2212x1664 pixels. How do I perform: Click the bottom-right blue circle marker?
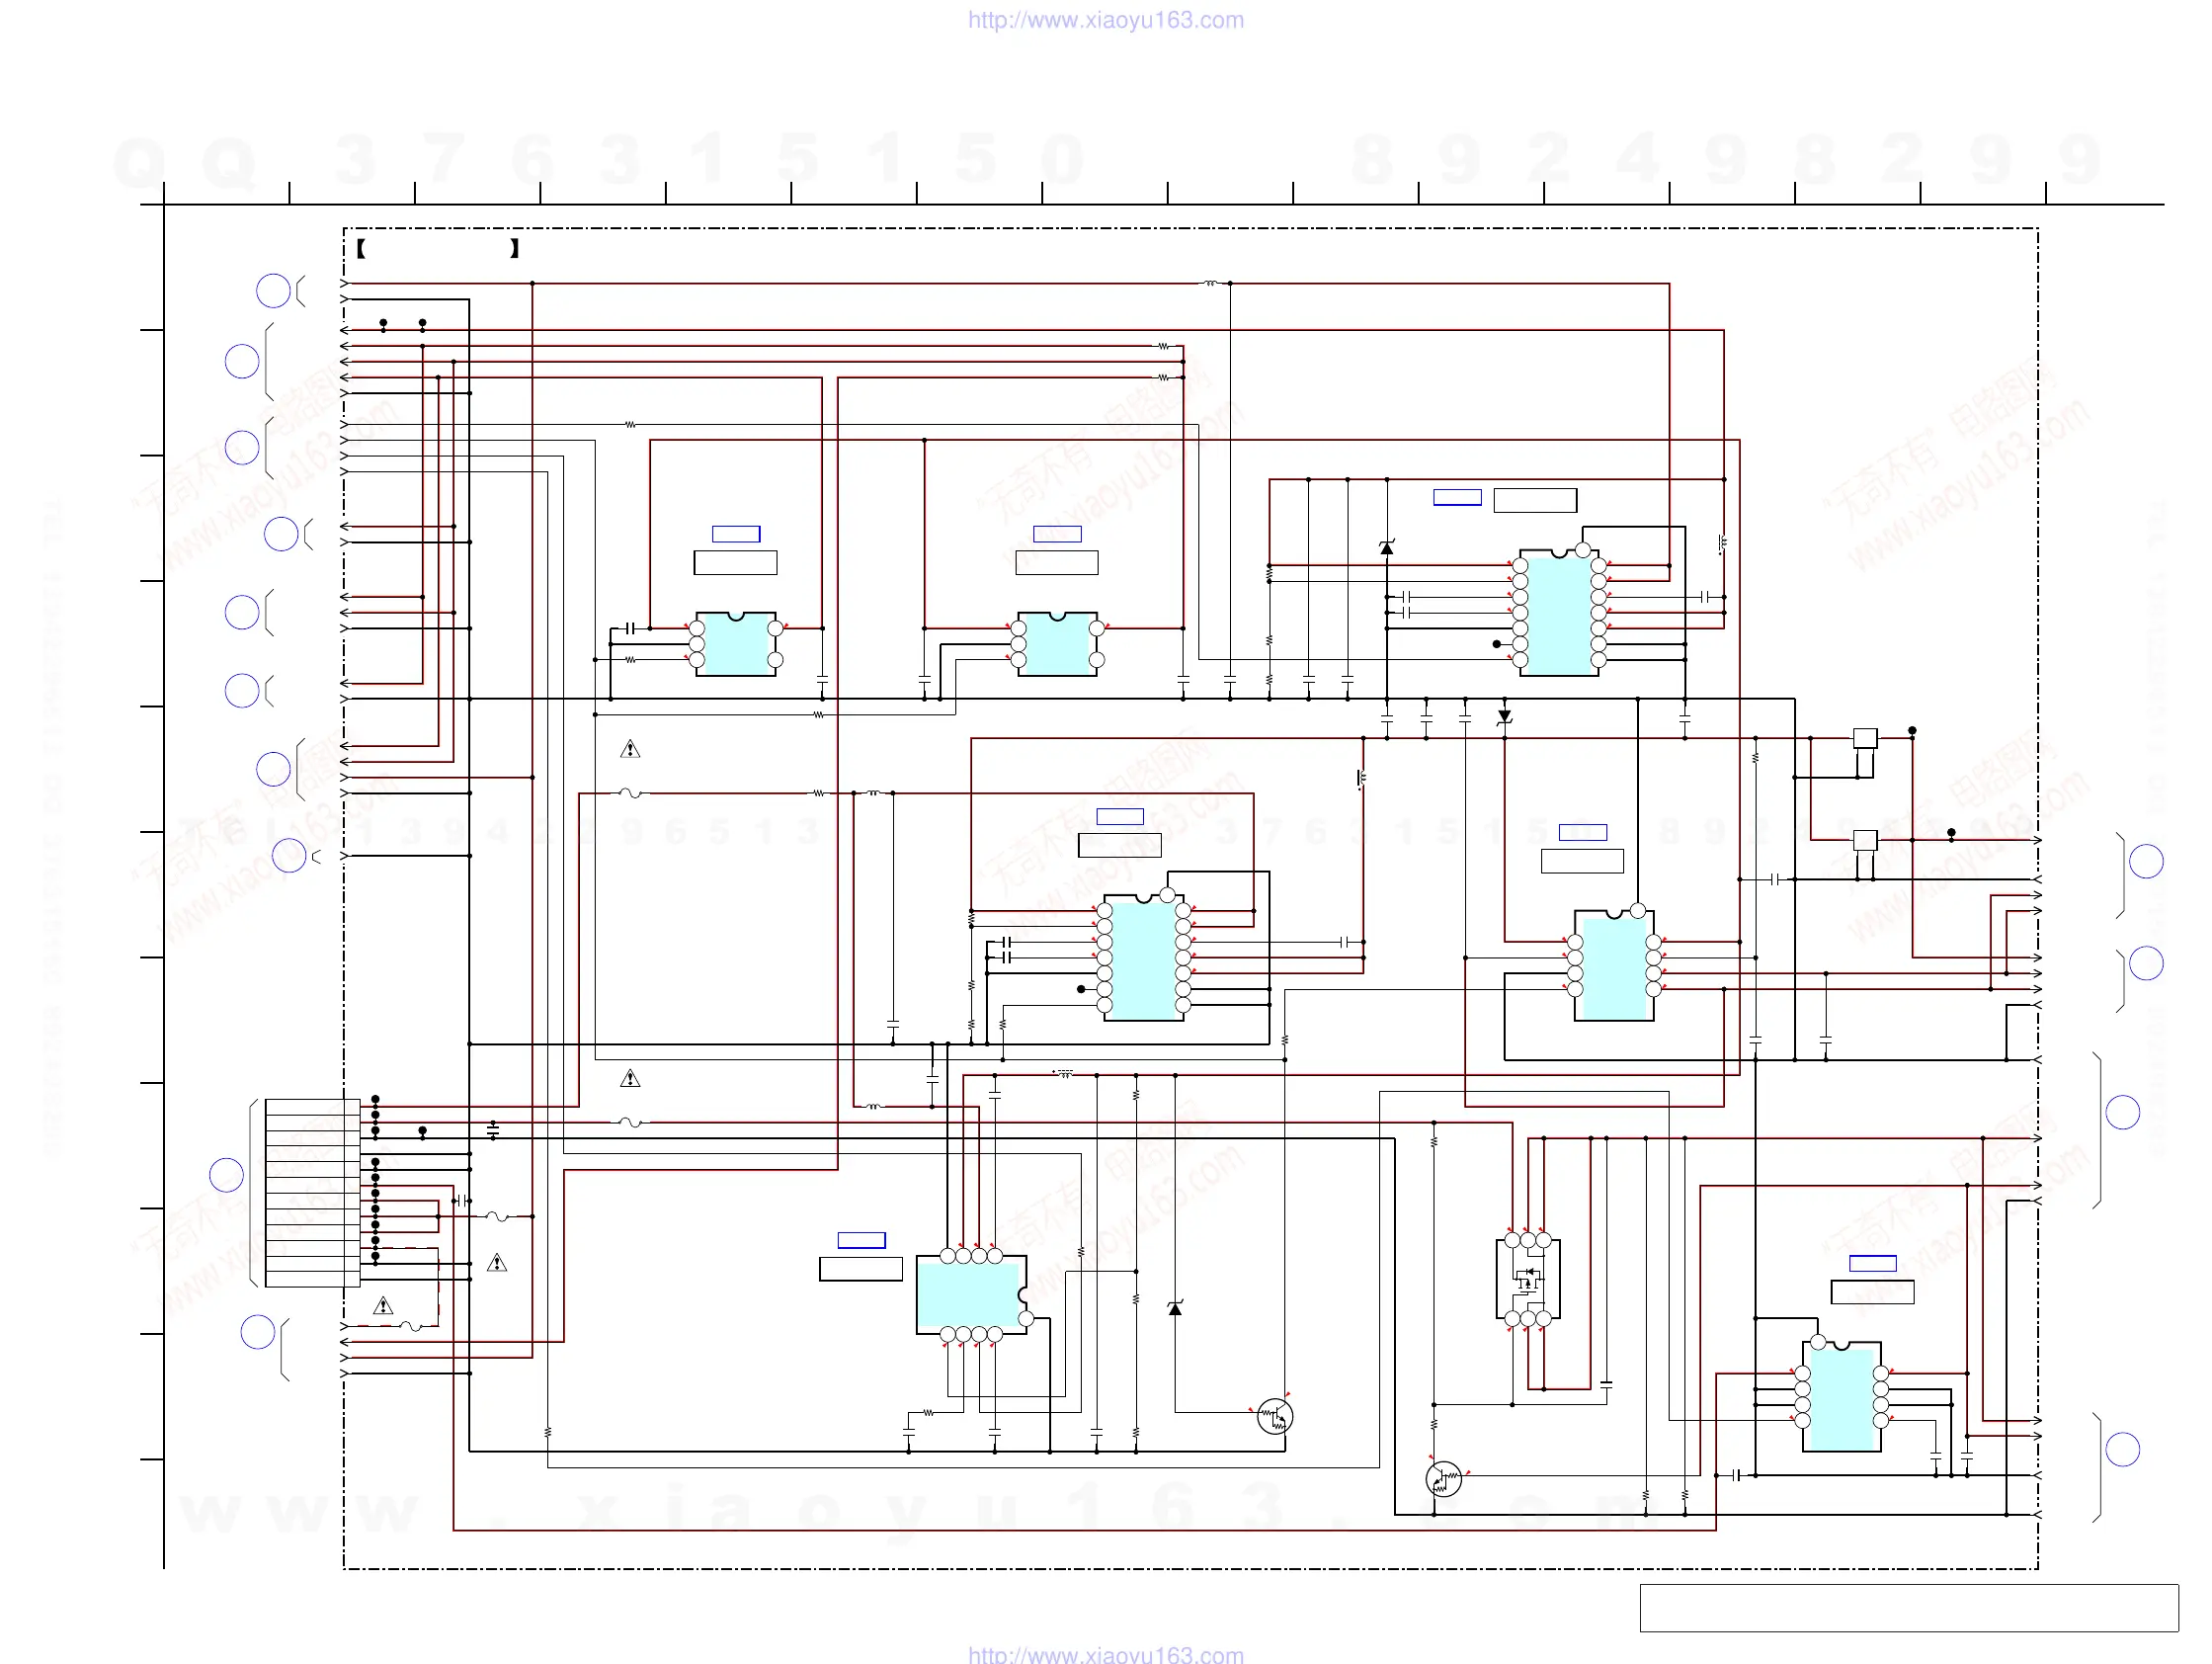2122,1449
